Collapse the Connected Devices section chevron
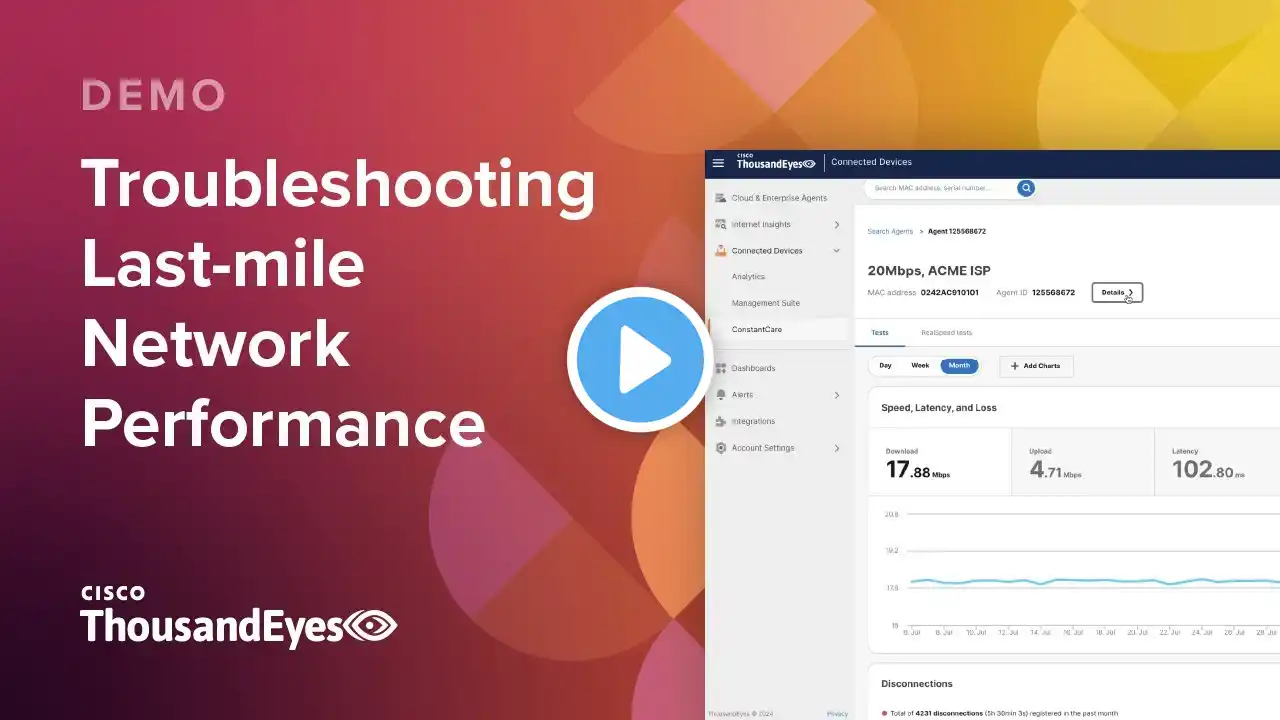1280x720 pixels. tap(837, 251)
